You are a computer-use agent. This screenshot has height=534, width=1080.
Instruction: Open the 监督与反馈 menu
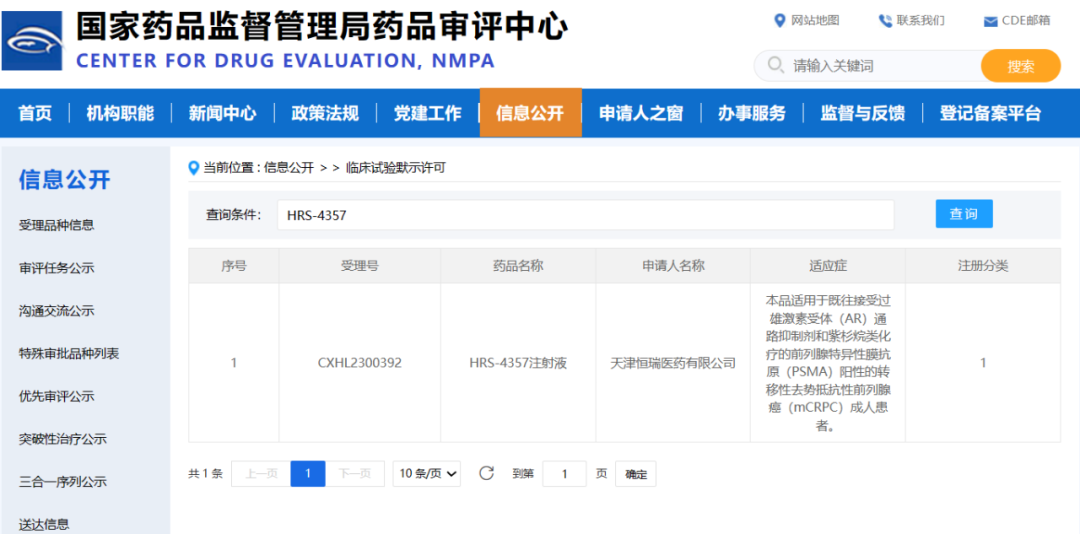pyautogui.click(x=862, y=113)
